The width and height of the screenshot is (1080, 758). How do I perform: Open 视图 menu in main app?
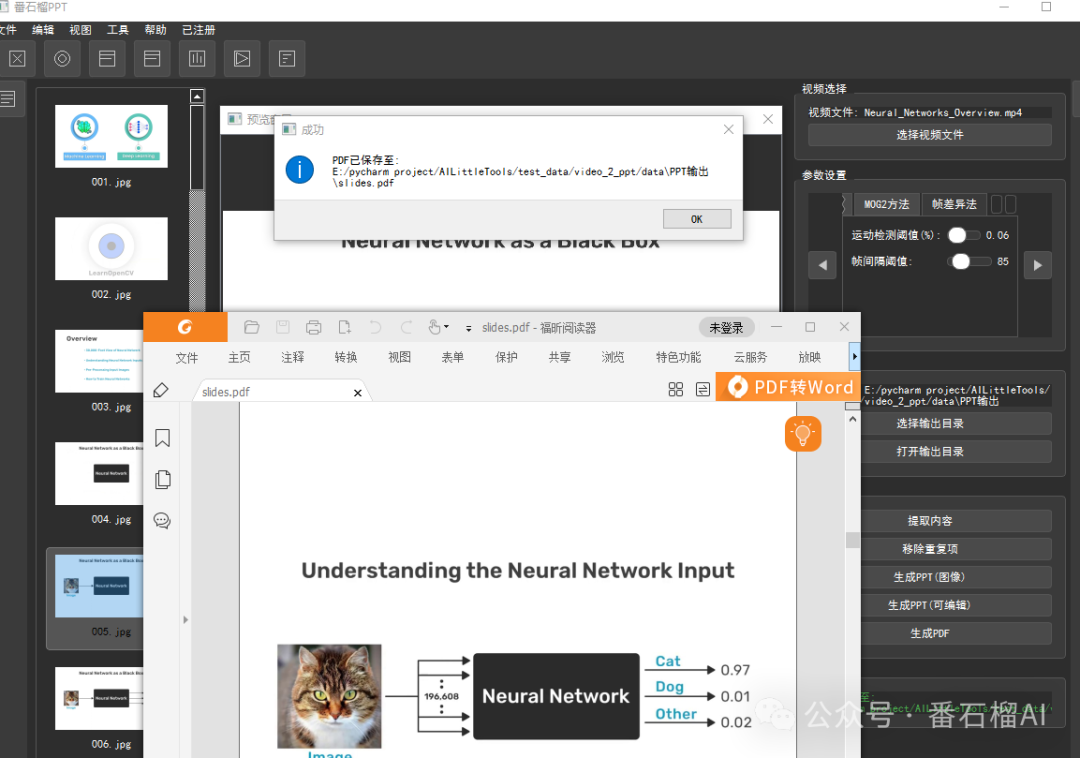80,30
